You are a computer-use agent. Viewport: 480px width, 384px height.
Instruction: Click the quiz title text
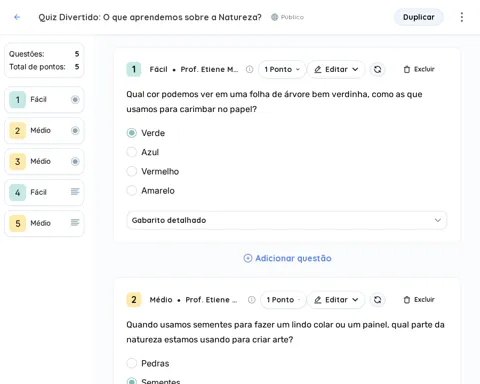(x=150, y=17)
